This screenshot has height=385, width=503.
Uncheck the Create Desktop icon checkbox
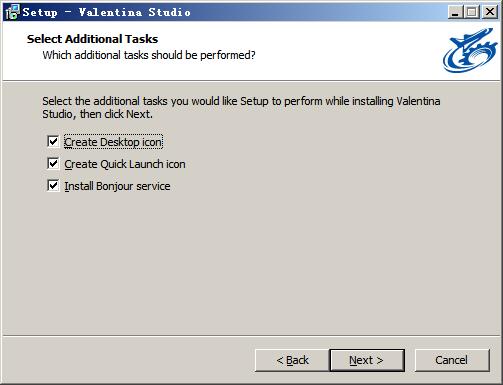tap(53, 141)
